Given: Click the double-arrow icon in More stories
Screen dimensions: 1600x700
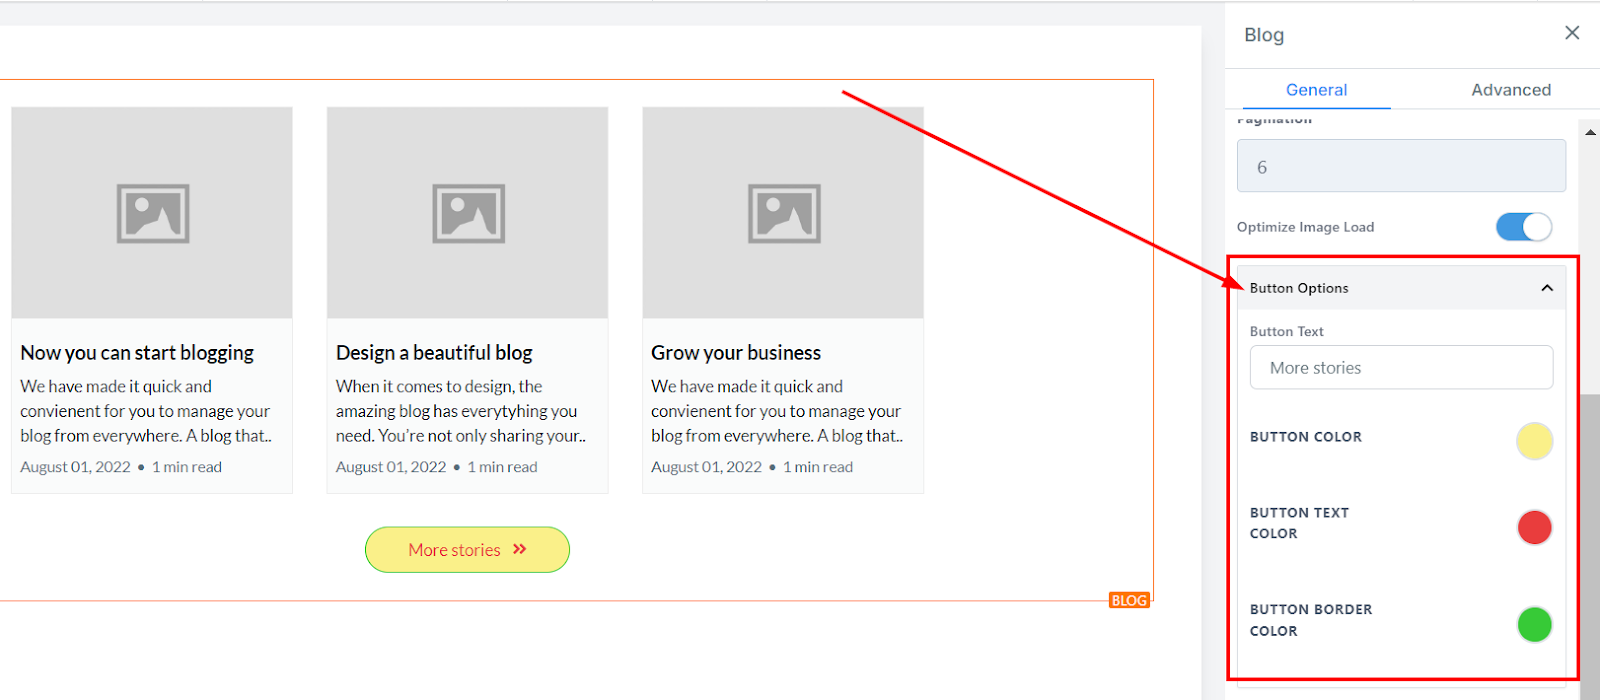Looking at the screenshot, I should pyautogui.click(x=519, y=549).
